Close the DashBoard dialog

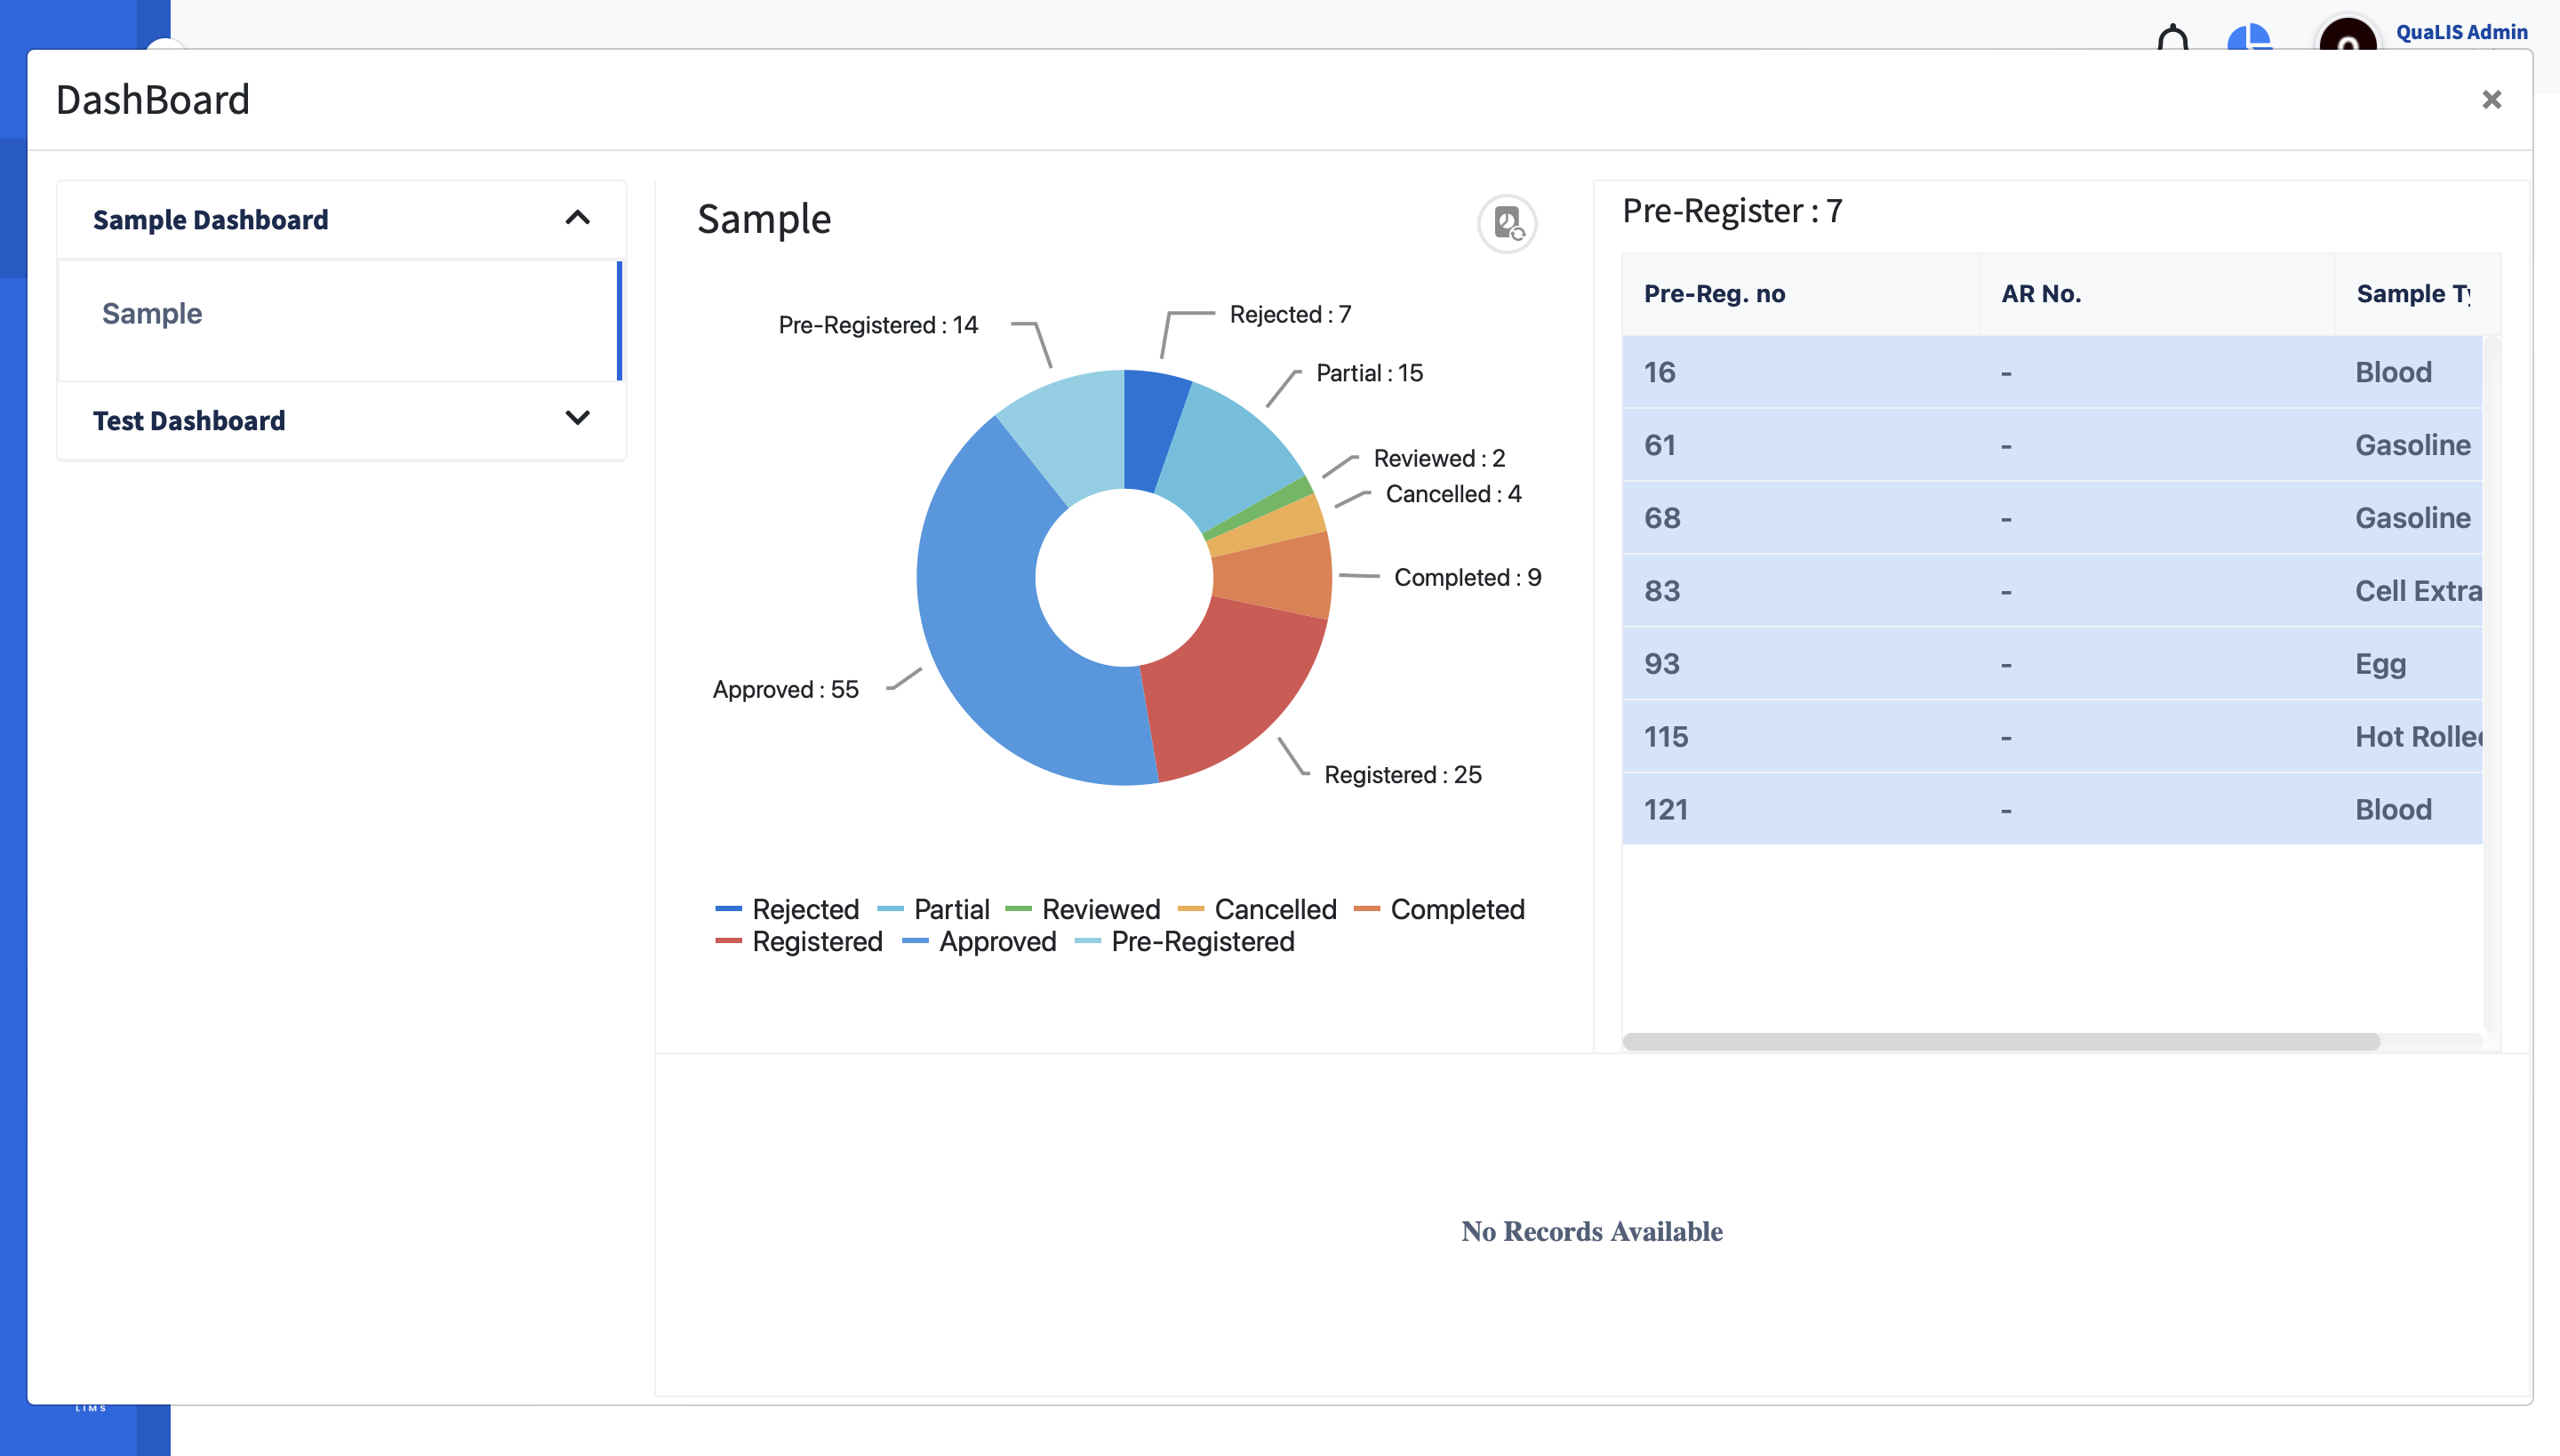2492,98
